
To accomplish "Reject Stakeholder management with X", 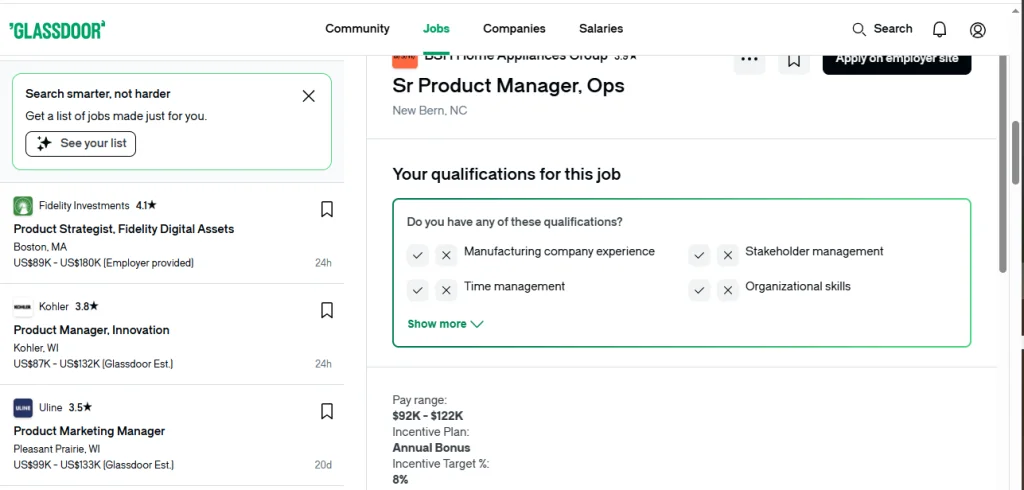I will tap(728, 255).
